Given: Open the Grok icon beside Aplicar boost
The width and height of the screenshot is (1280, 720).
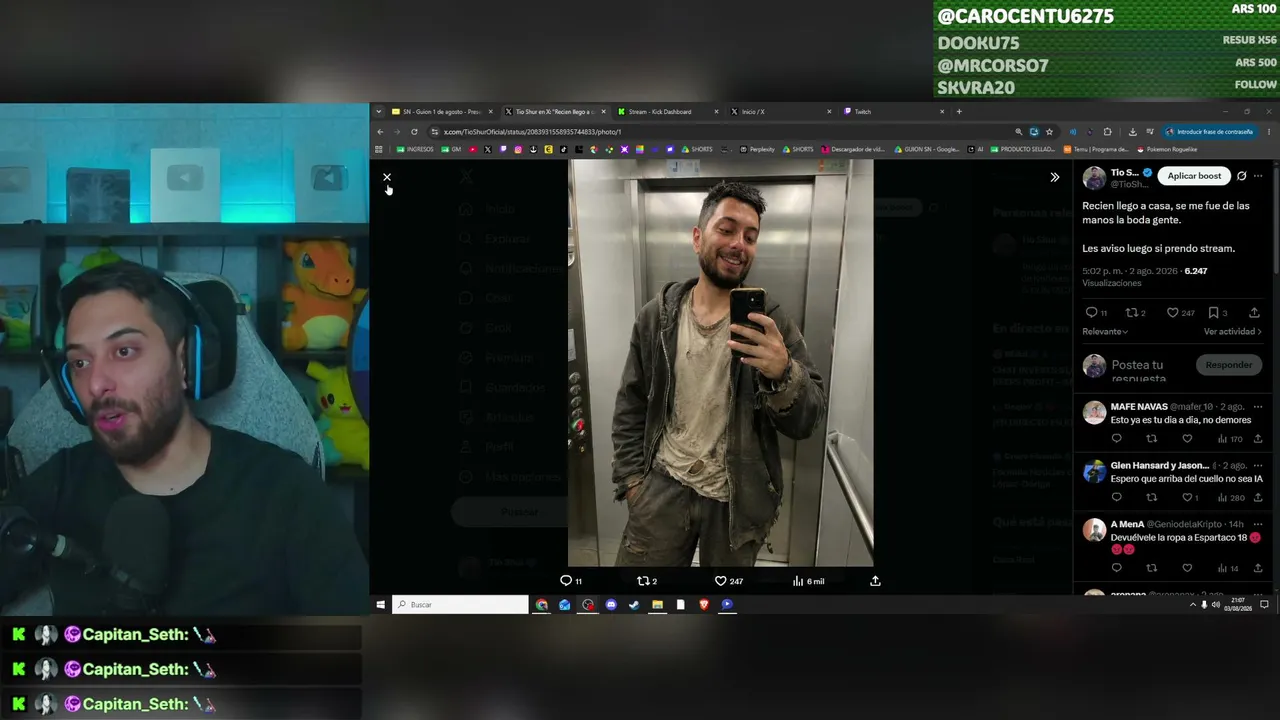Looking at the screenshot, I should pos(1241,176).
